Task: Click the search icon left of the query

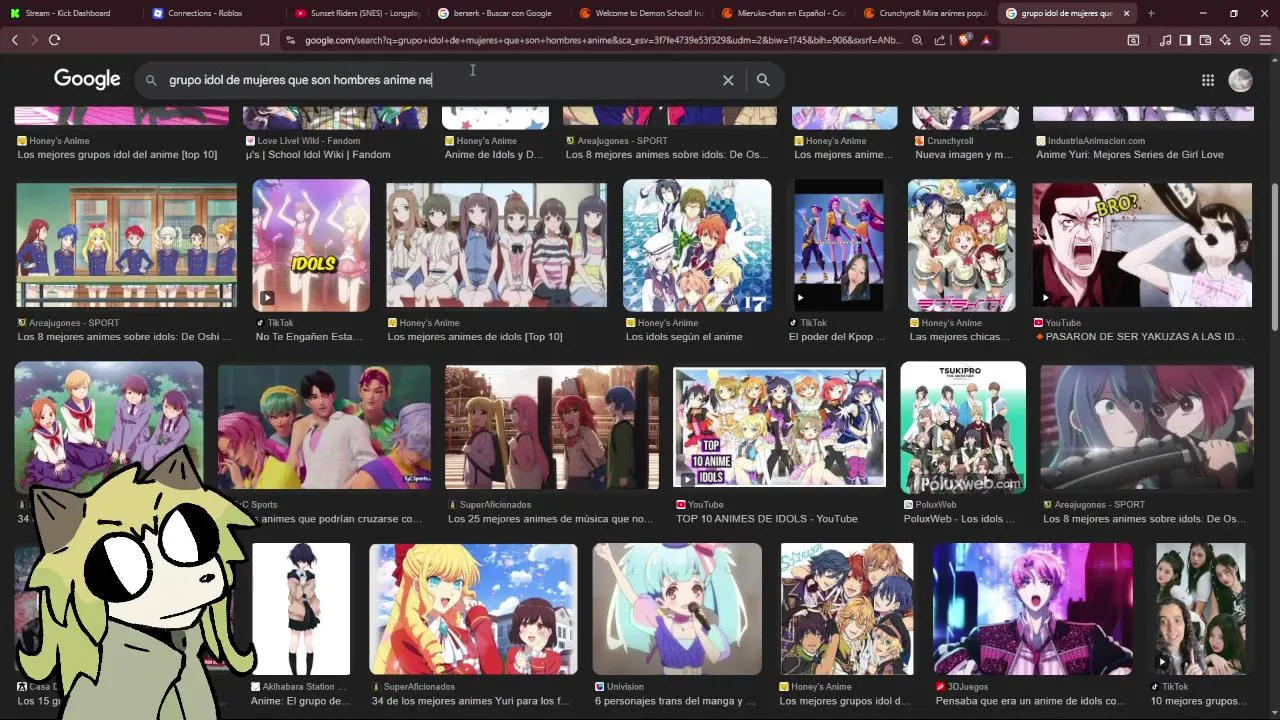Action: click(151, 80)
